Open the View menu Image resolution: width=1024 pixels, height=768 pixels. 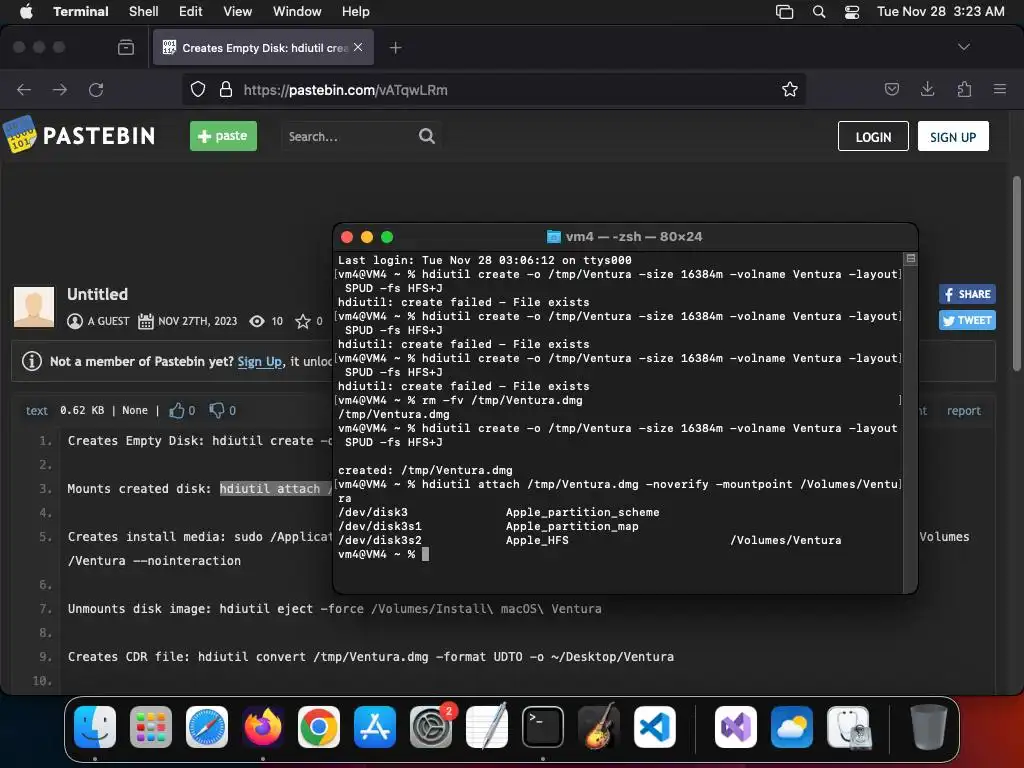point(237,11)
